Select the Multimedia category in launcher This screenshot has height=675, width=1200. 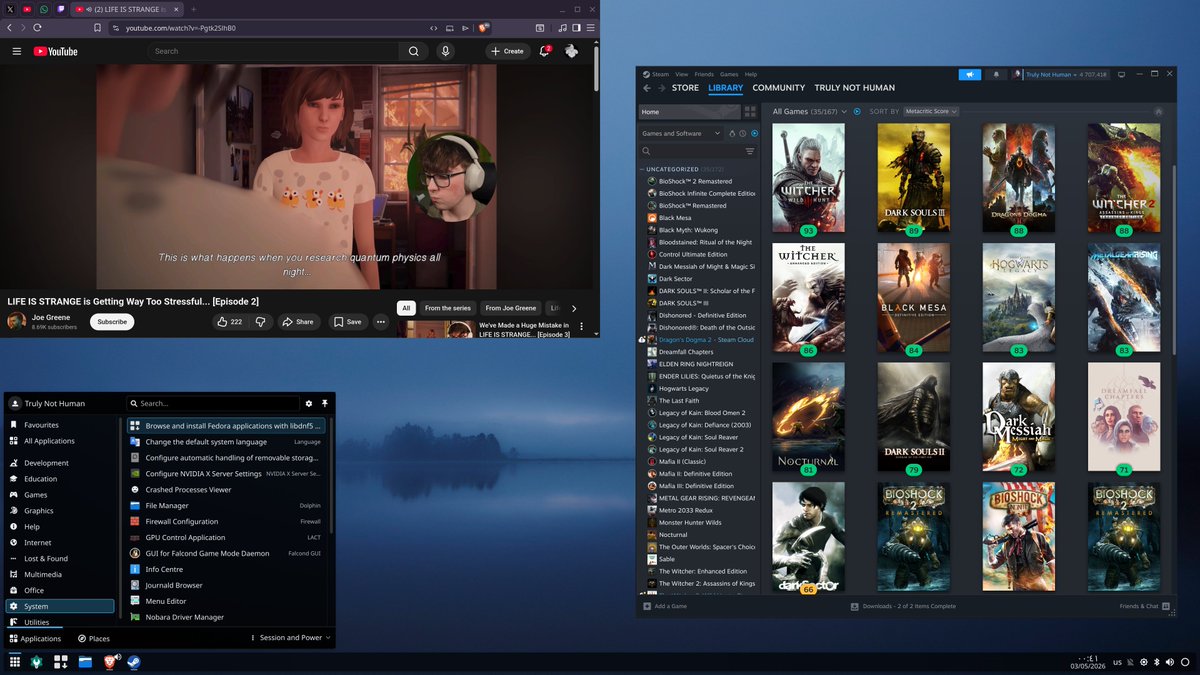click(60, 574)
